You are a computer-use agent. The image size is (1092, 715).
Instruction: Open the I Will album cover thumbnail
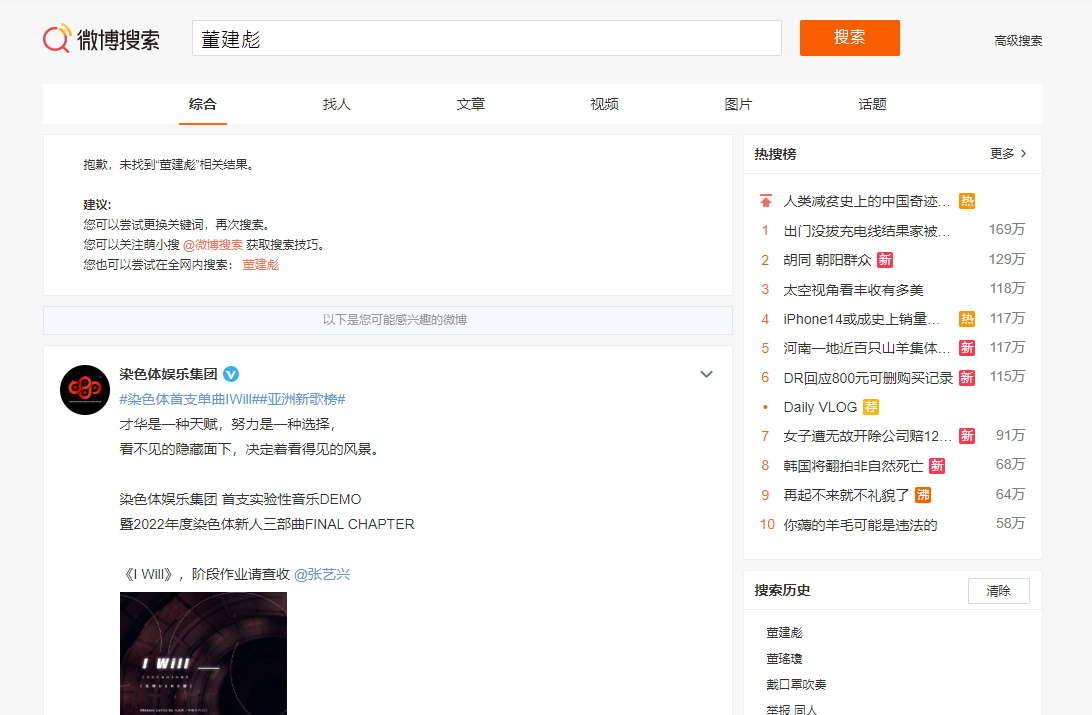tap(203, 652)
